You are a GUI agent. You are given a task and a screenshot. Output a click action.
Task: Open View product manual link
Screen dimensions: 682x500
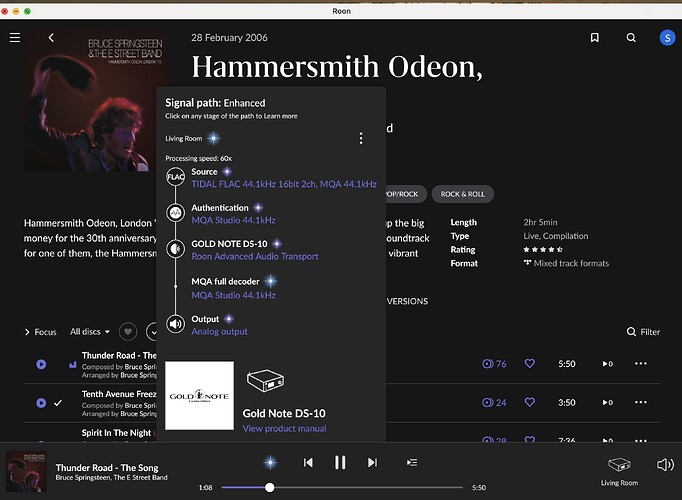[284, 428]
